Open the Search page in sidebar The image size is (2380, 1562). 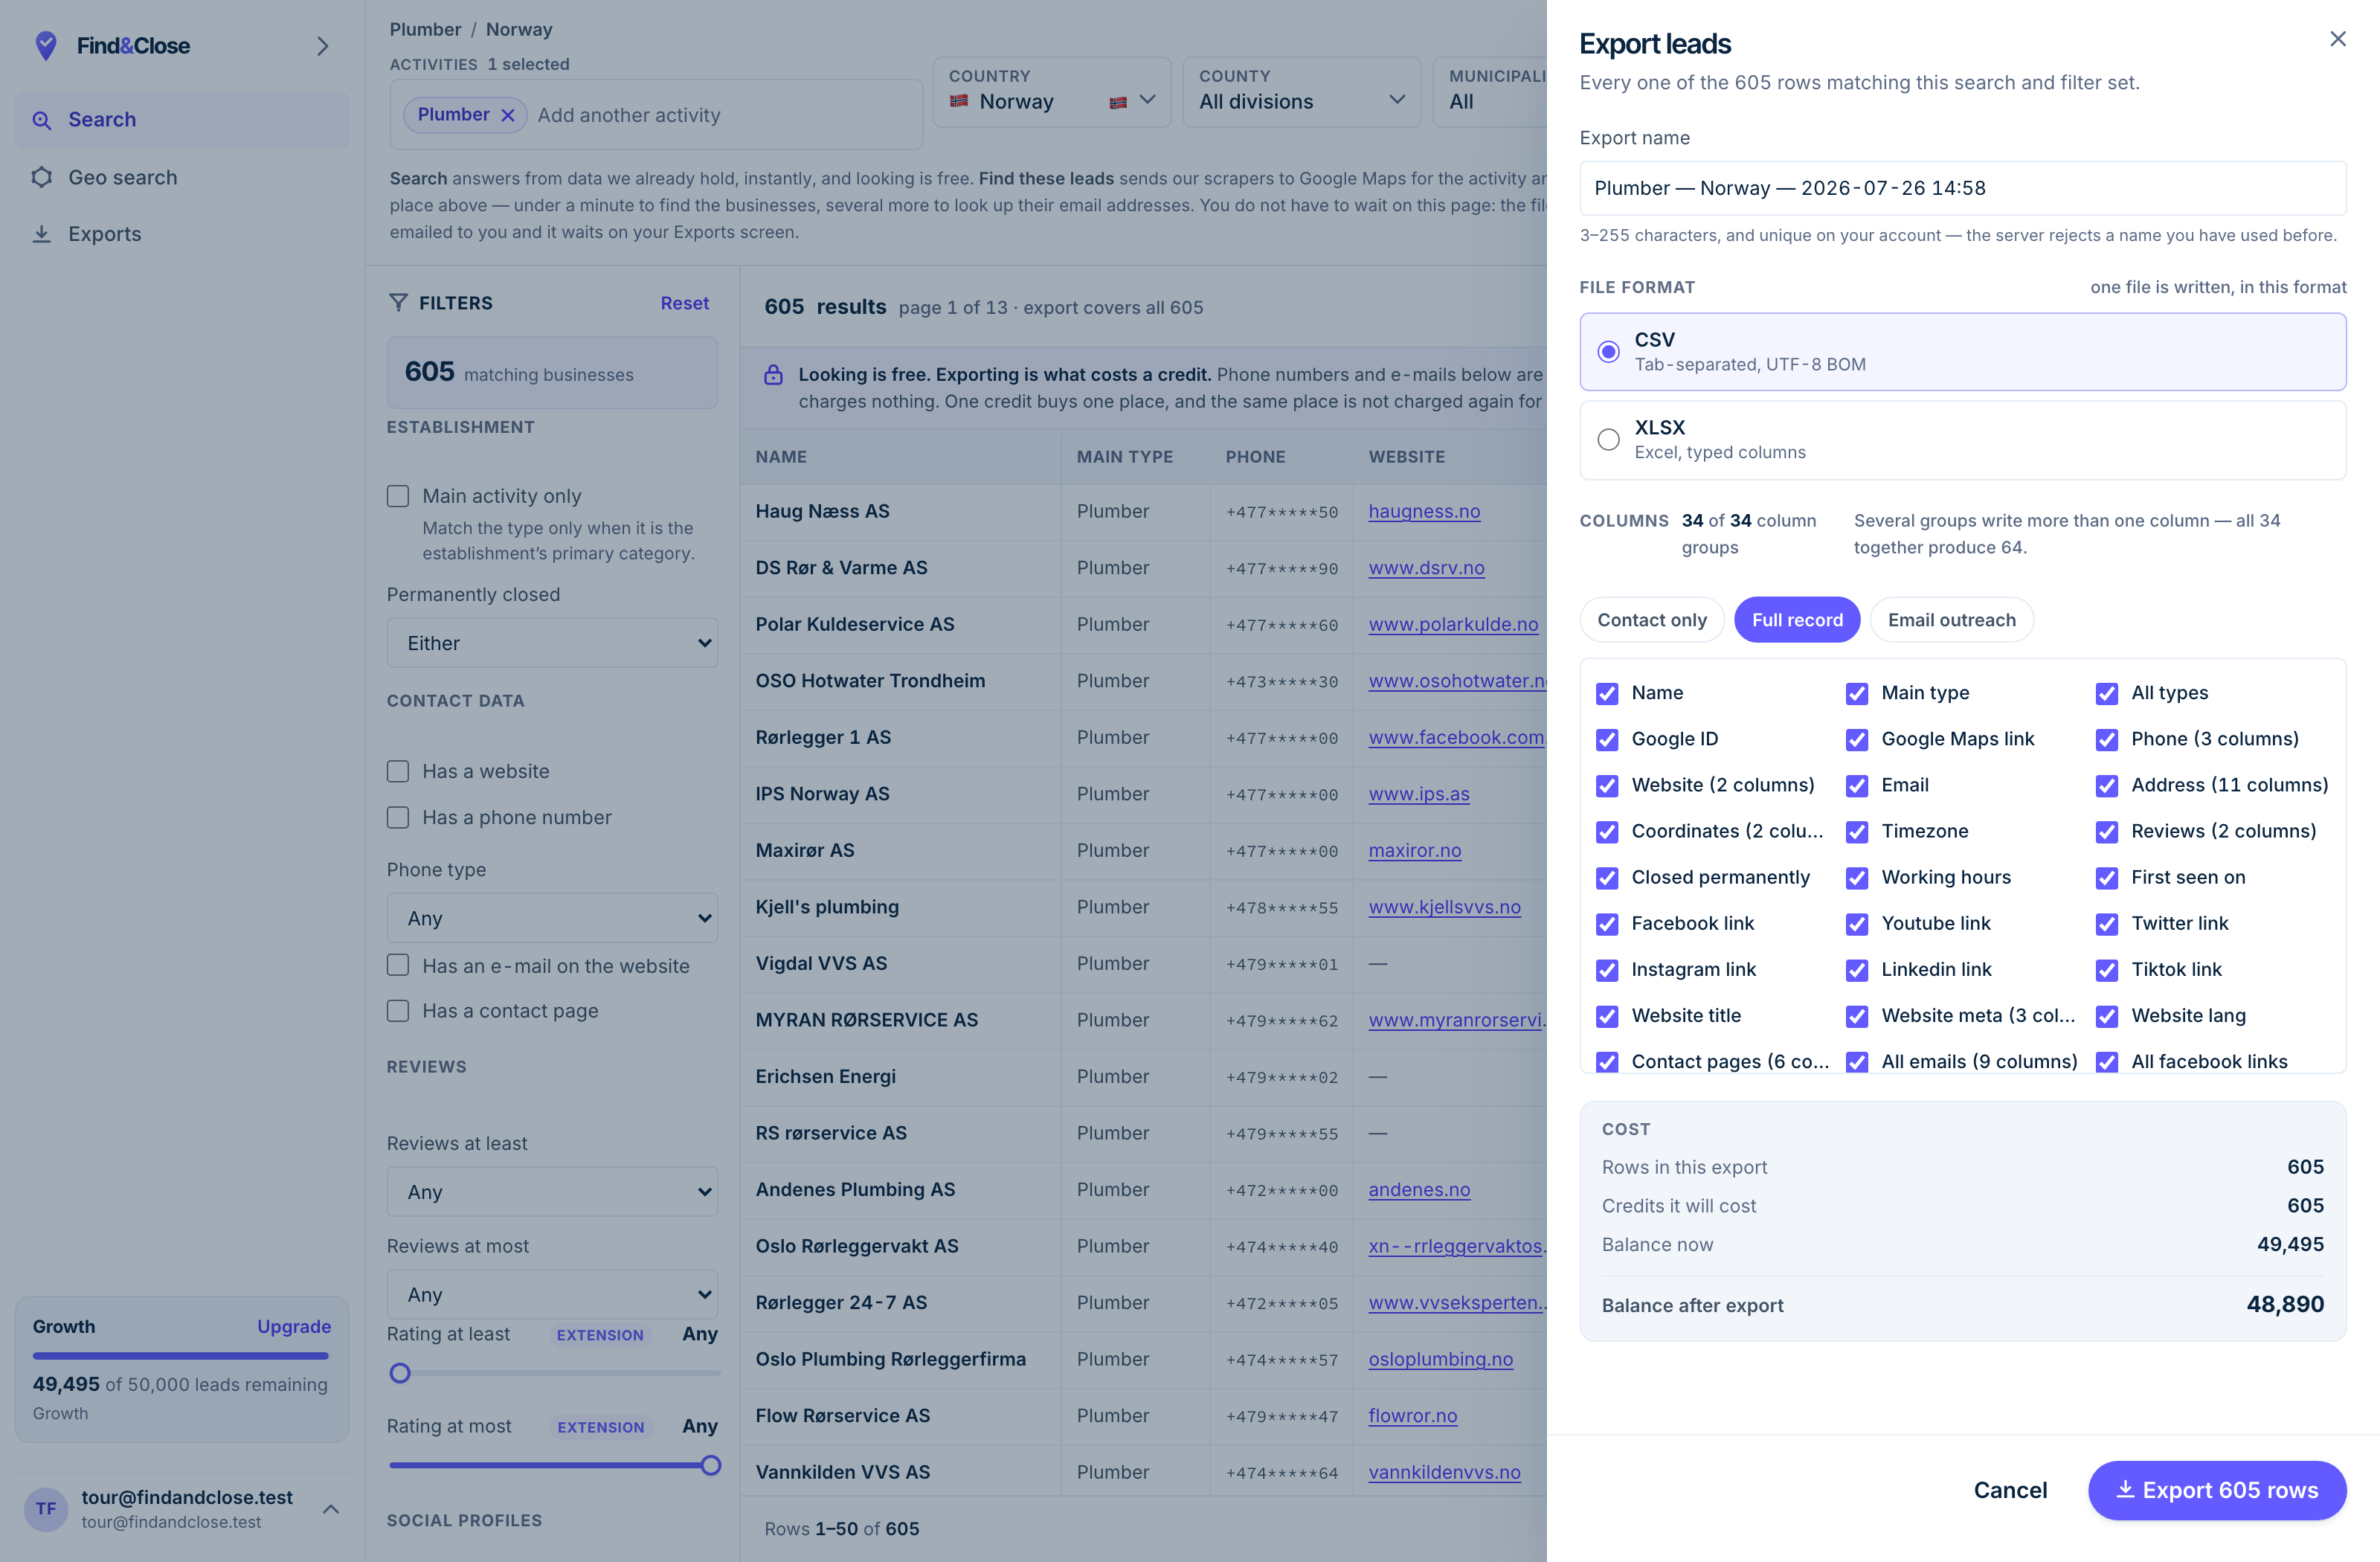(182, 120)
